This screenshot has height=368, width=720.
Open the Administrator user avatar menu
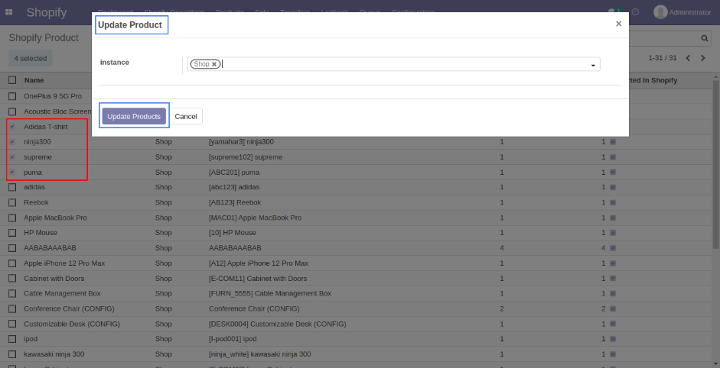point(682,12)
